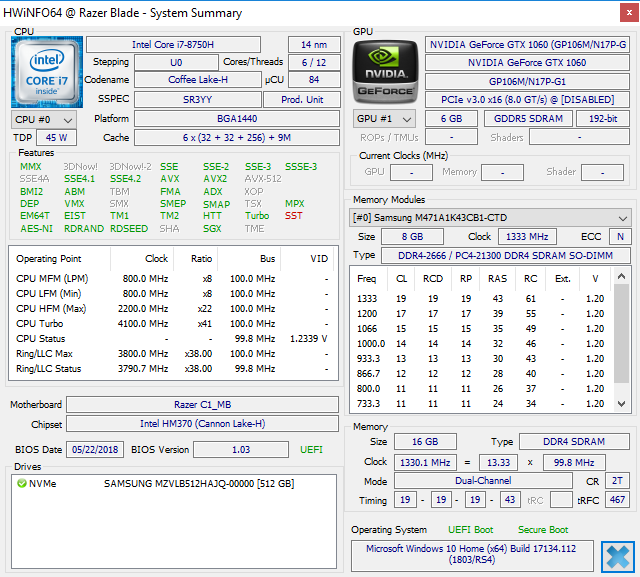Click the memory Clock 1330.1 MHz field
Viewport: 640px width, 577px height.
coord(425,462)
